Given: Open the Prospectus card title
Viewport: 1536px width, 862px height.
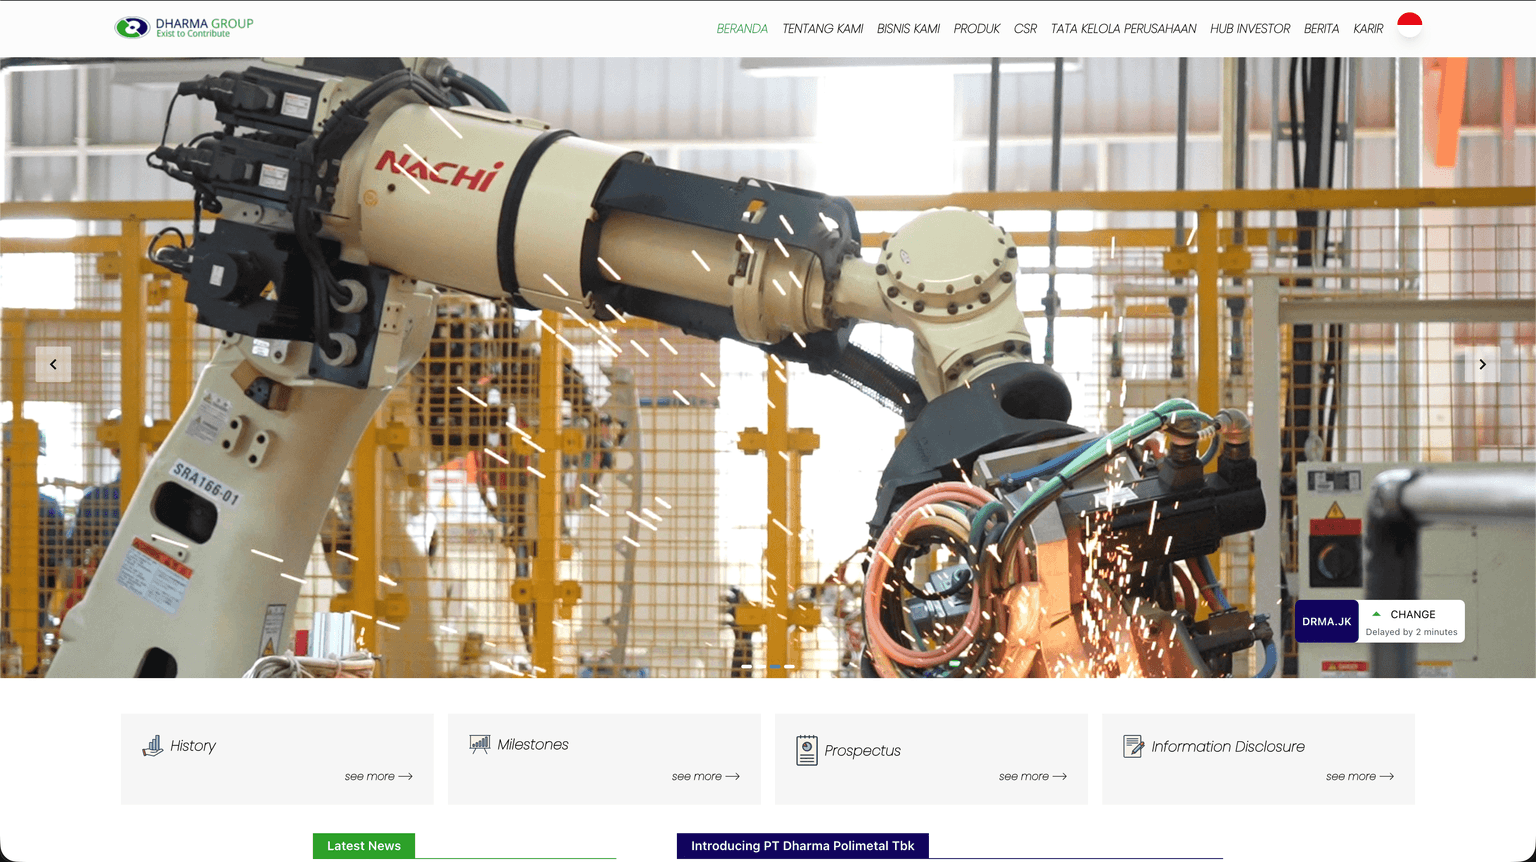Looking at the screenshot, I should 863,751.
